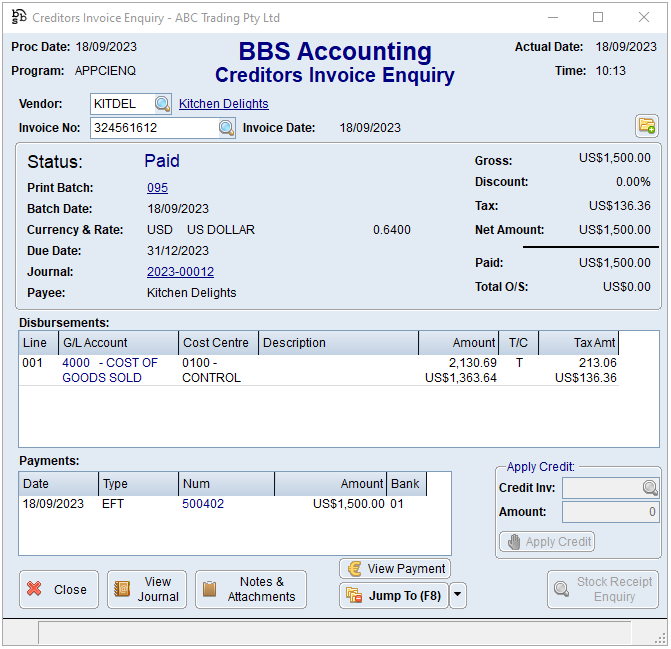Click the Bank column header in Payments
The image size is (671, 649).
pyautogui.click(x=405, y=484)
